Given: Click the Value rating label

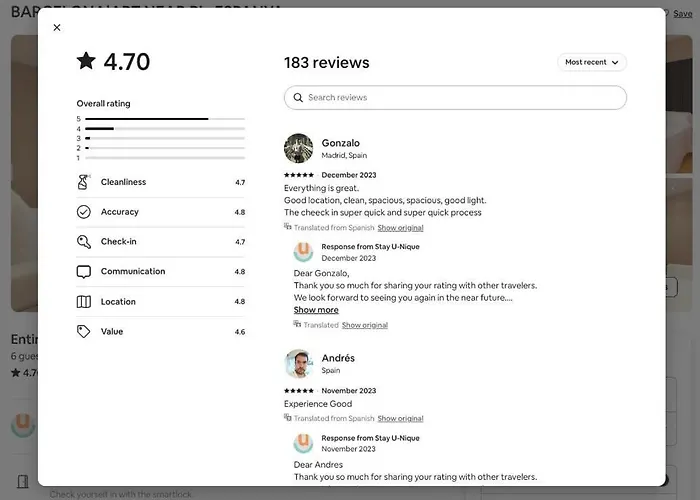Looking at the screenshot, I should coord(112,331).
